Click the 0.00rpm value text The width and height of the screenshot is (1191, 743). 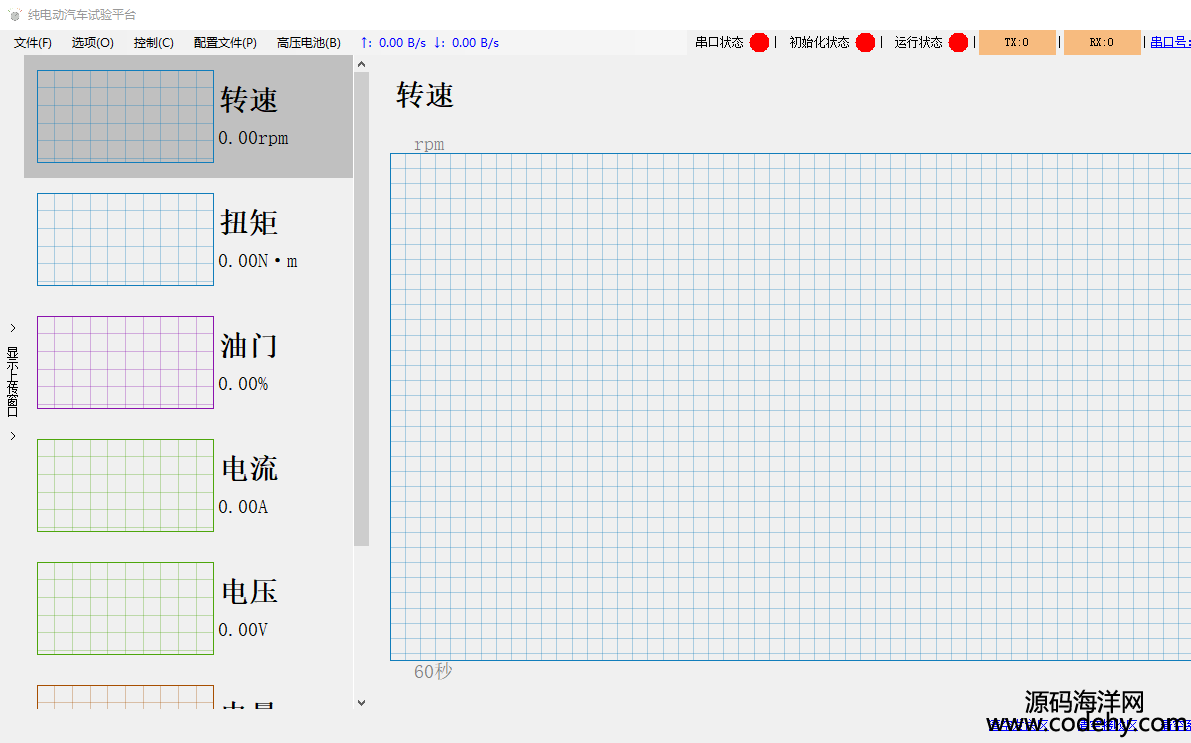[x=254, y=138]
